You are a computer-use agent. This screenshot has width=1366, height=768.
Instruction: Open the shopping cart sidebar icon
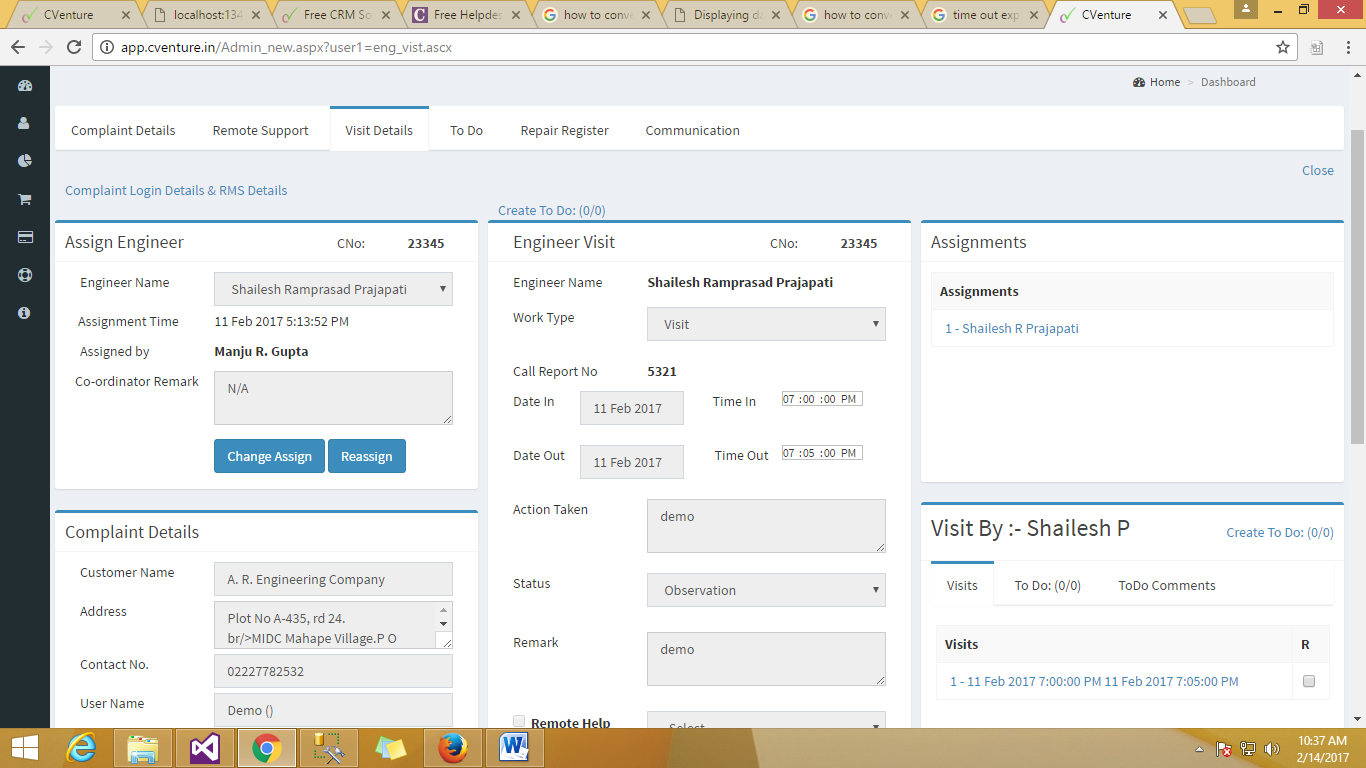click(25, 199)
